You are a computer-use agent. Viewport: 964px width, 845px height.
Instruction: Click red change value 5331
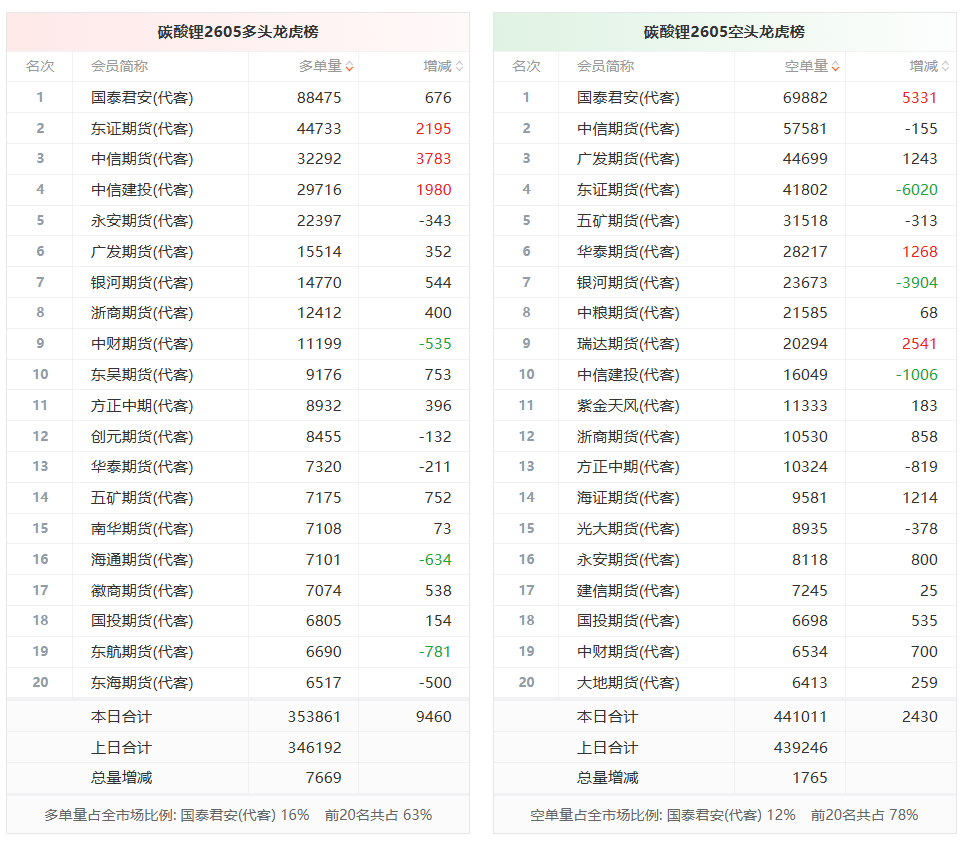pyautogui.click(x=920, y=98)
